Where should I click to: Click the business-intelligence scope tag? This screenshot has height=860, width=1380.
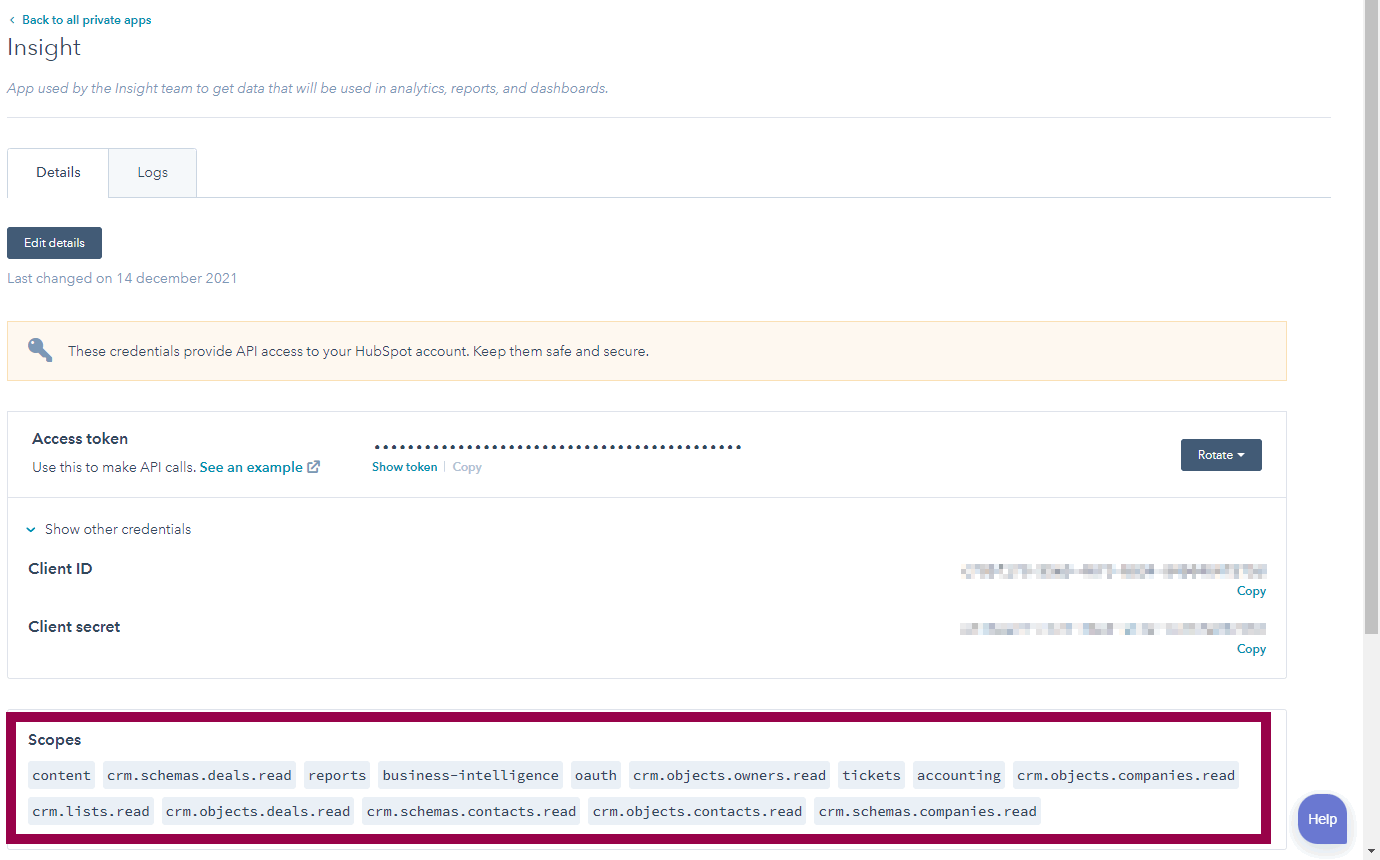(470, 774)
